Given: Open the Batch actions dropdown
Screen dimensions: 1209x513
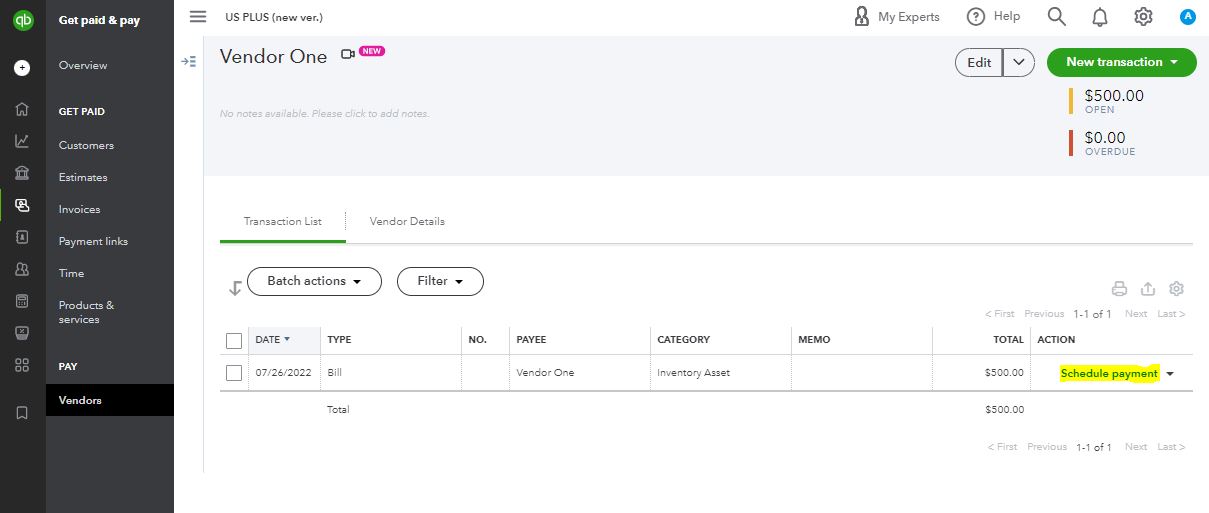Looking at the screenshot, I should (314, 281).
